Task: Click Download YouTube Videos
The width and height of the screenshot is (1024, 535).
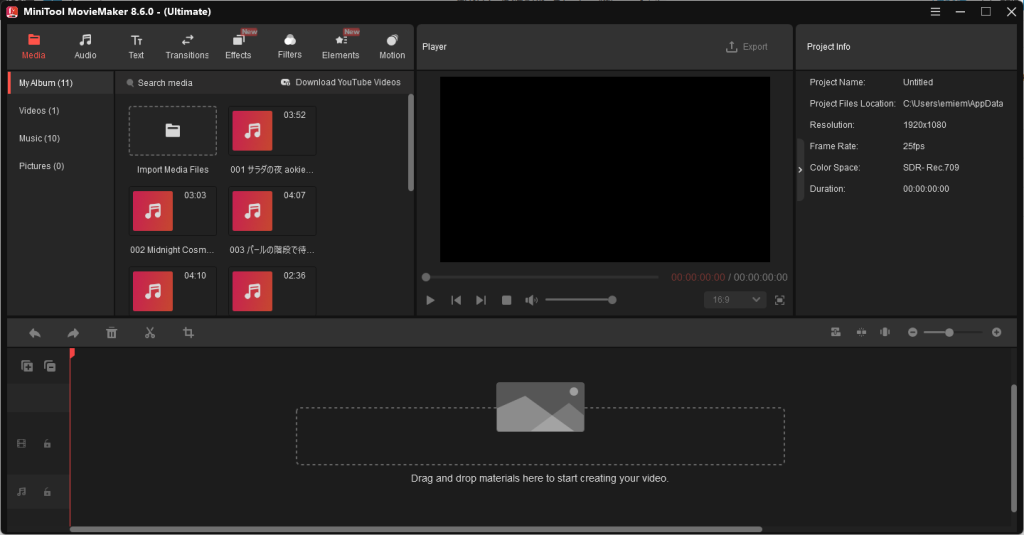Action: [340, 83]
